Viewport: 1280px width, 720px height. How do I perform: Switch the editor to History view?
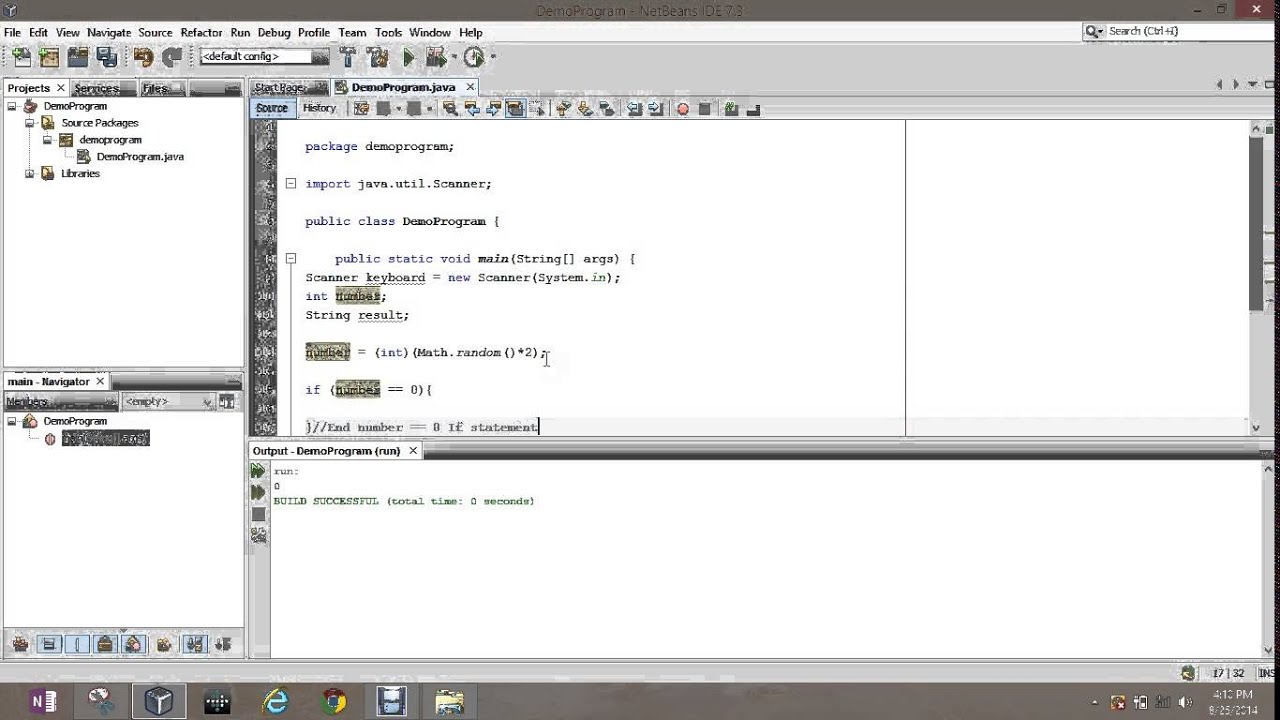tap(319, 108)
